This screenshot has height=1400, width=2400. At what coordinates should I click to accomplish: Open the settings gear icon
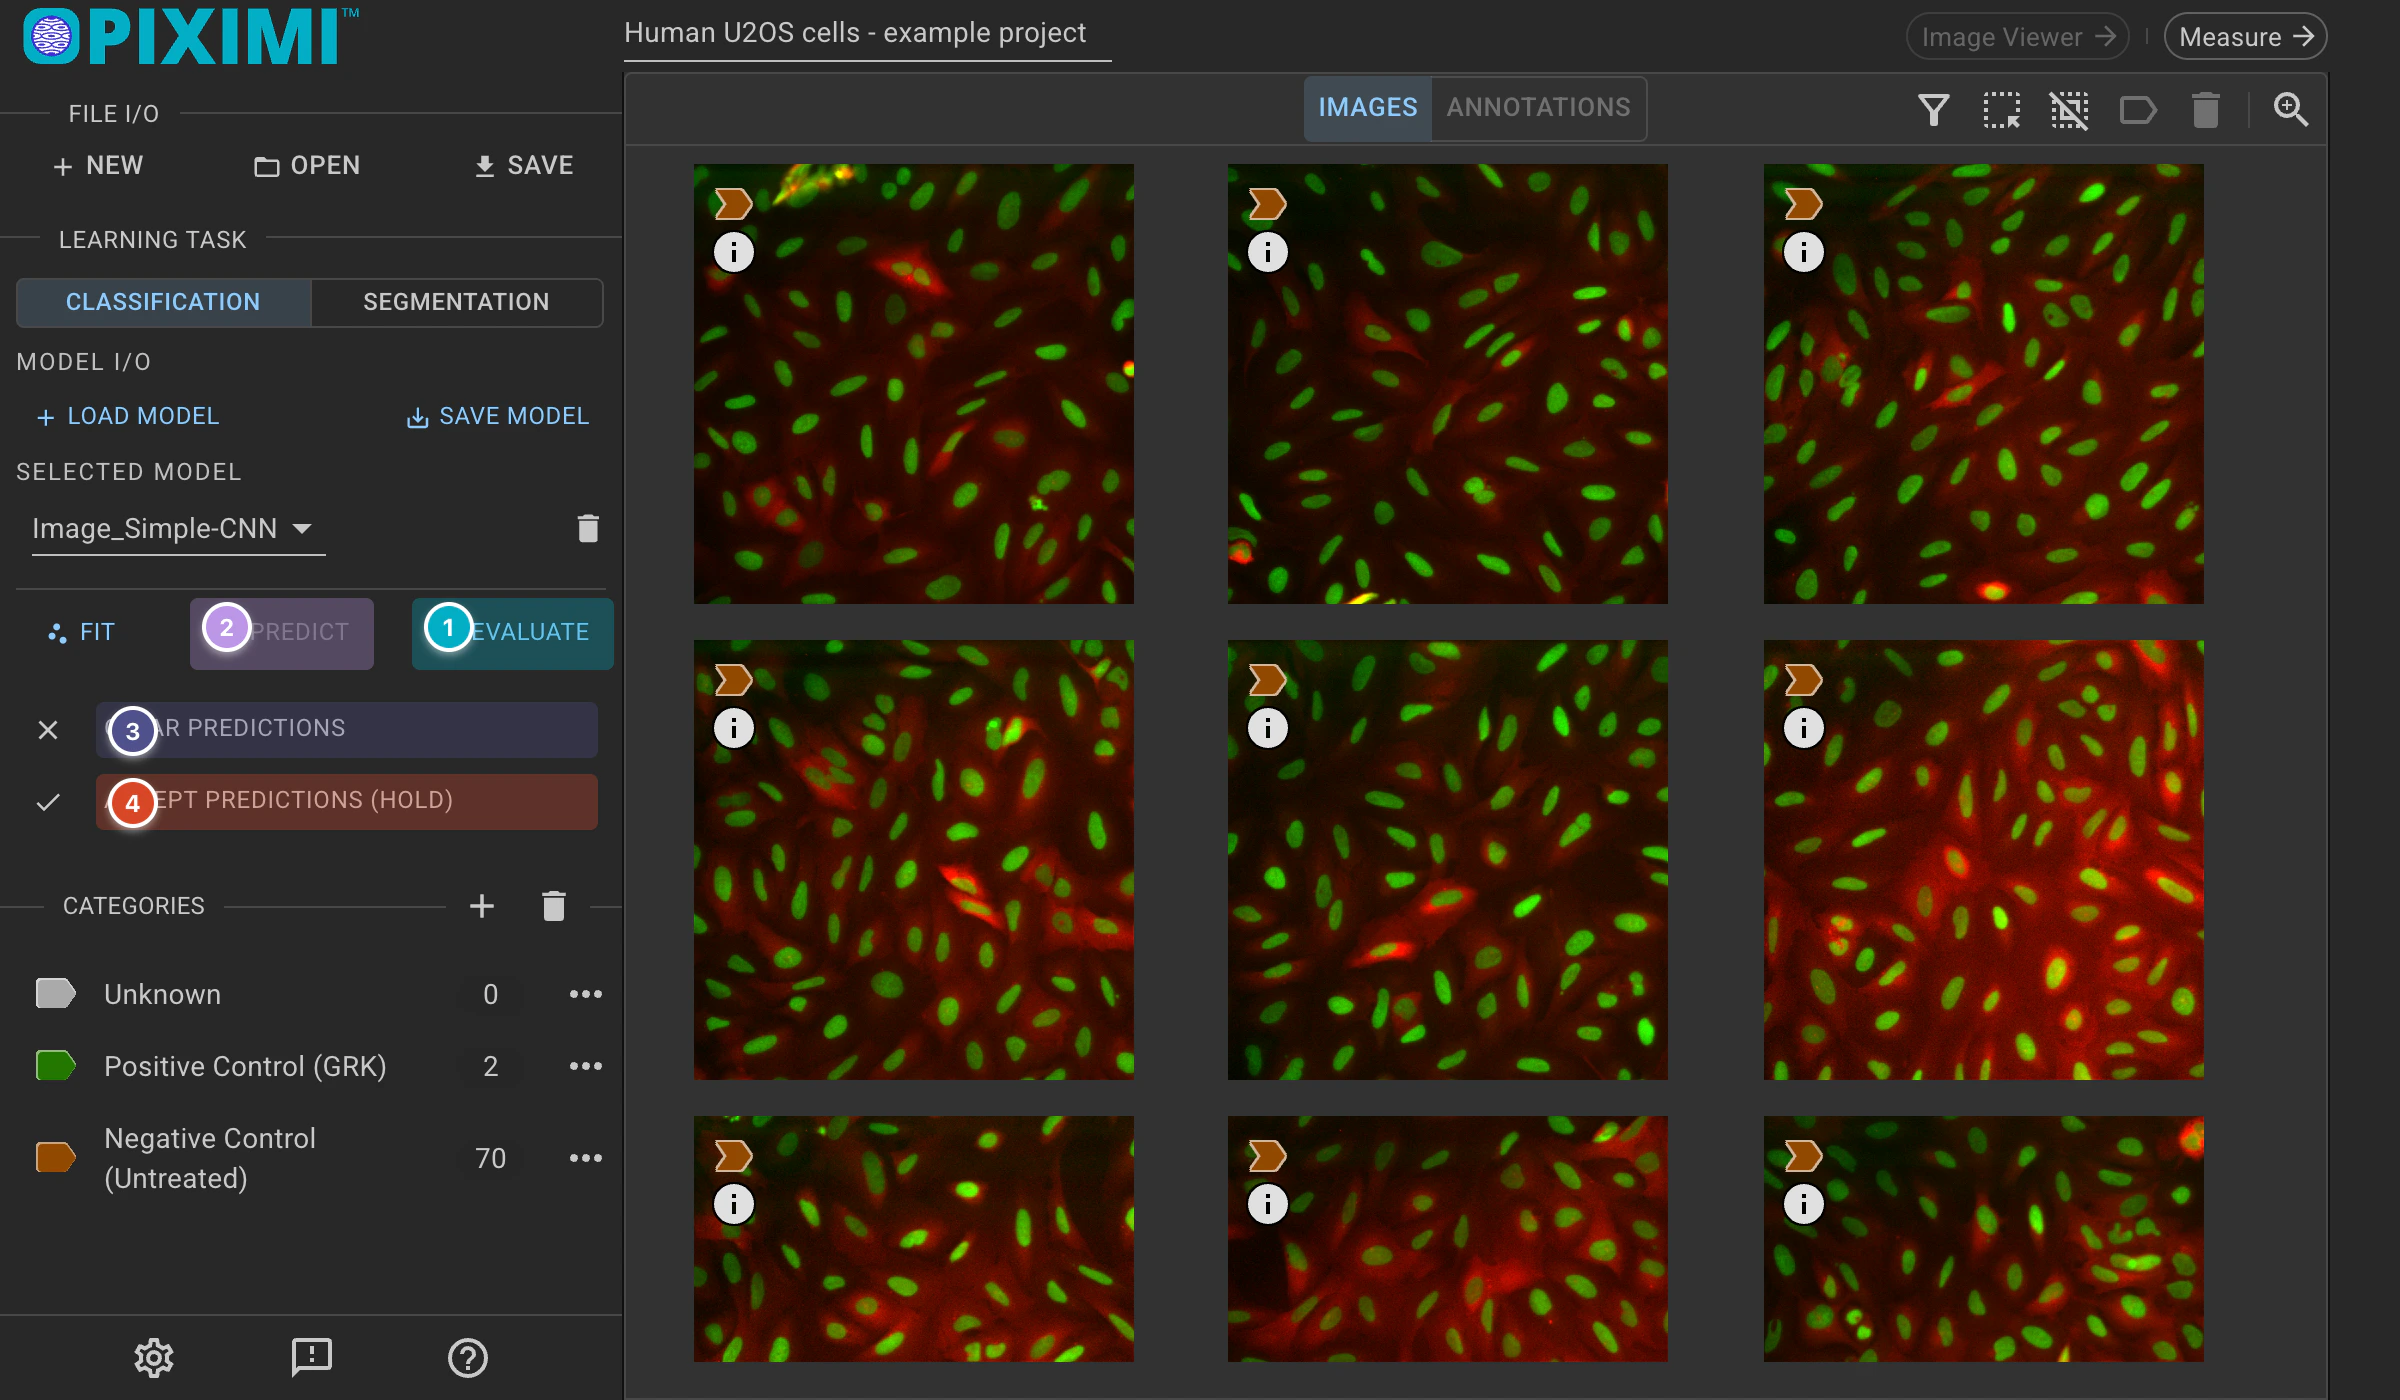[154, 1357]
